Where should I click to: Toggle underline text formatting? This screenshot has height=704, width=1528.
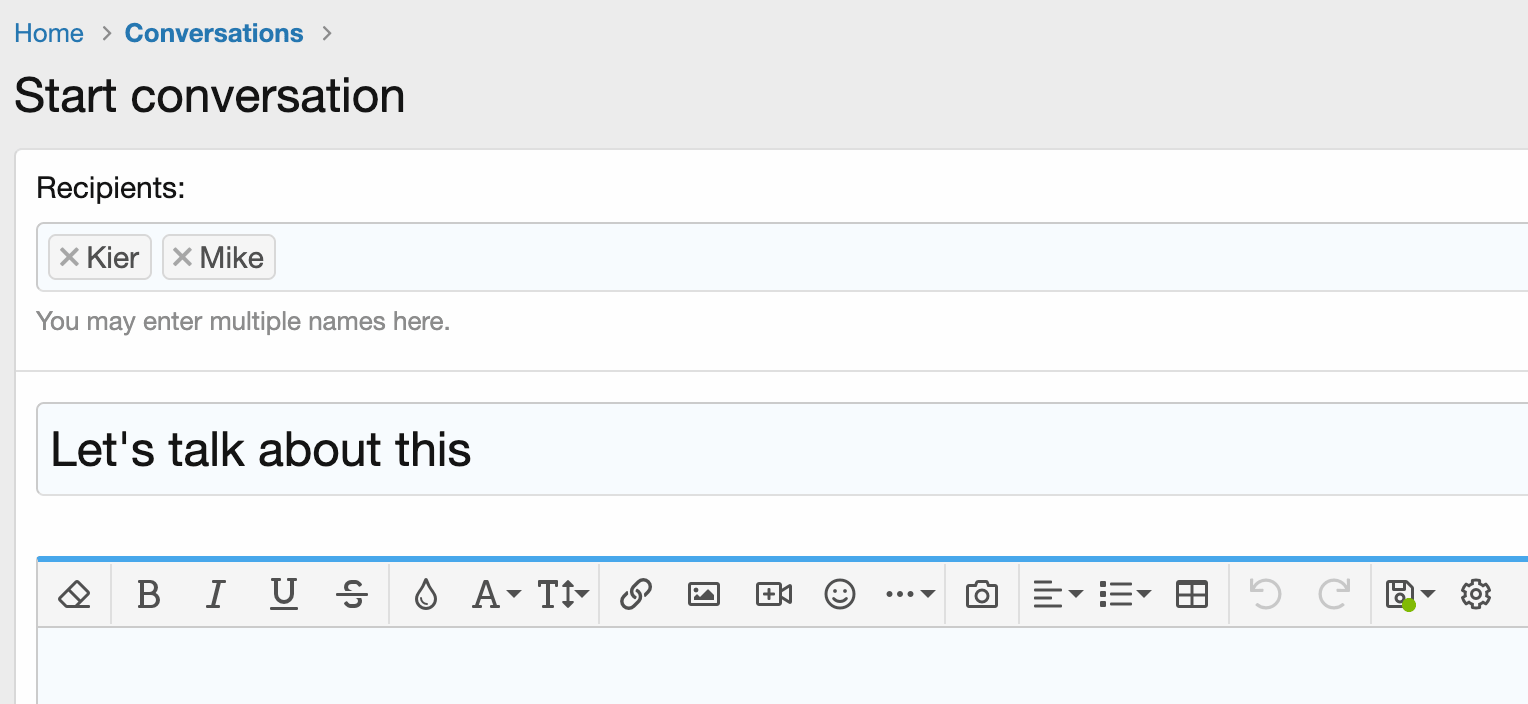coord(284,595)
